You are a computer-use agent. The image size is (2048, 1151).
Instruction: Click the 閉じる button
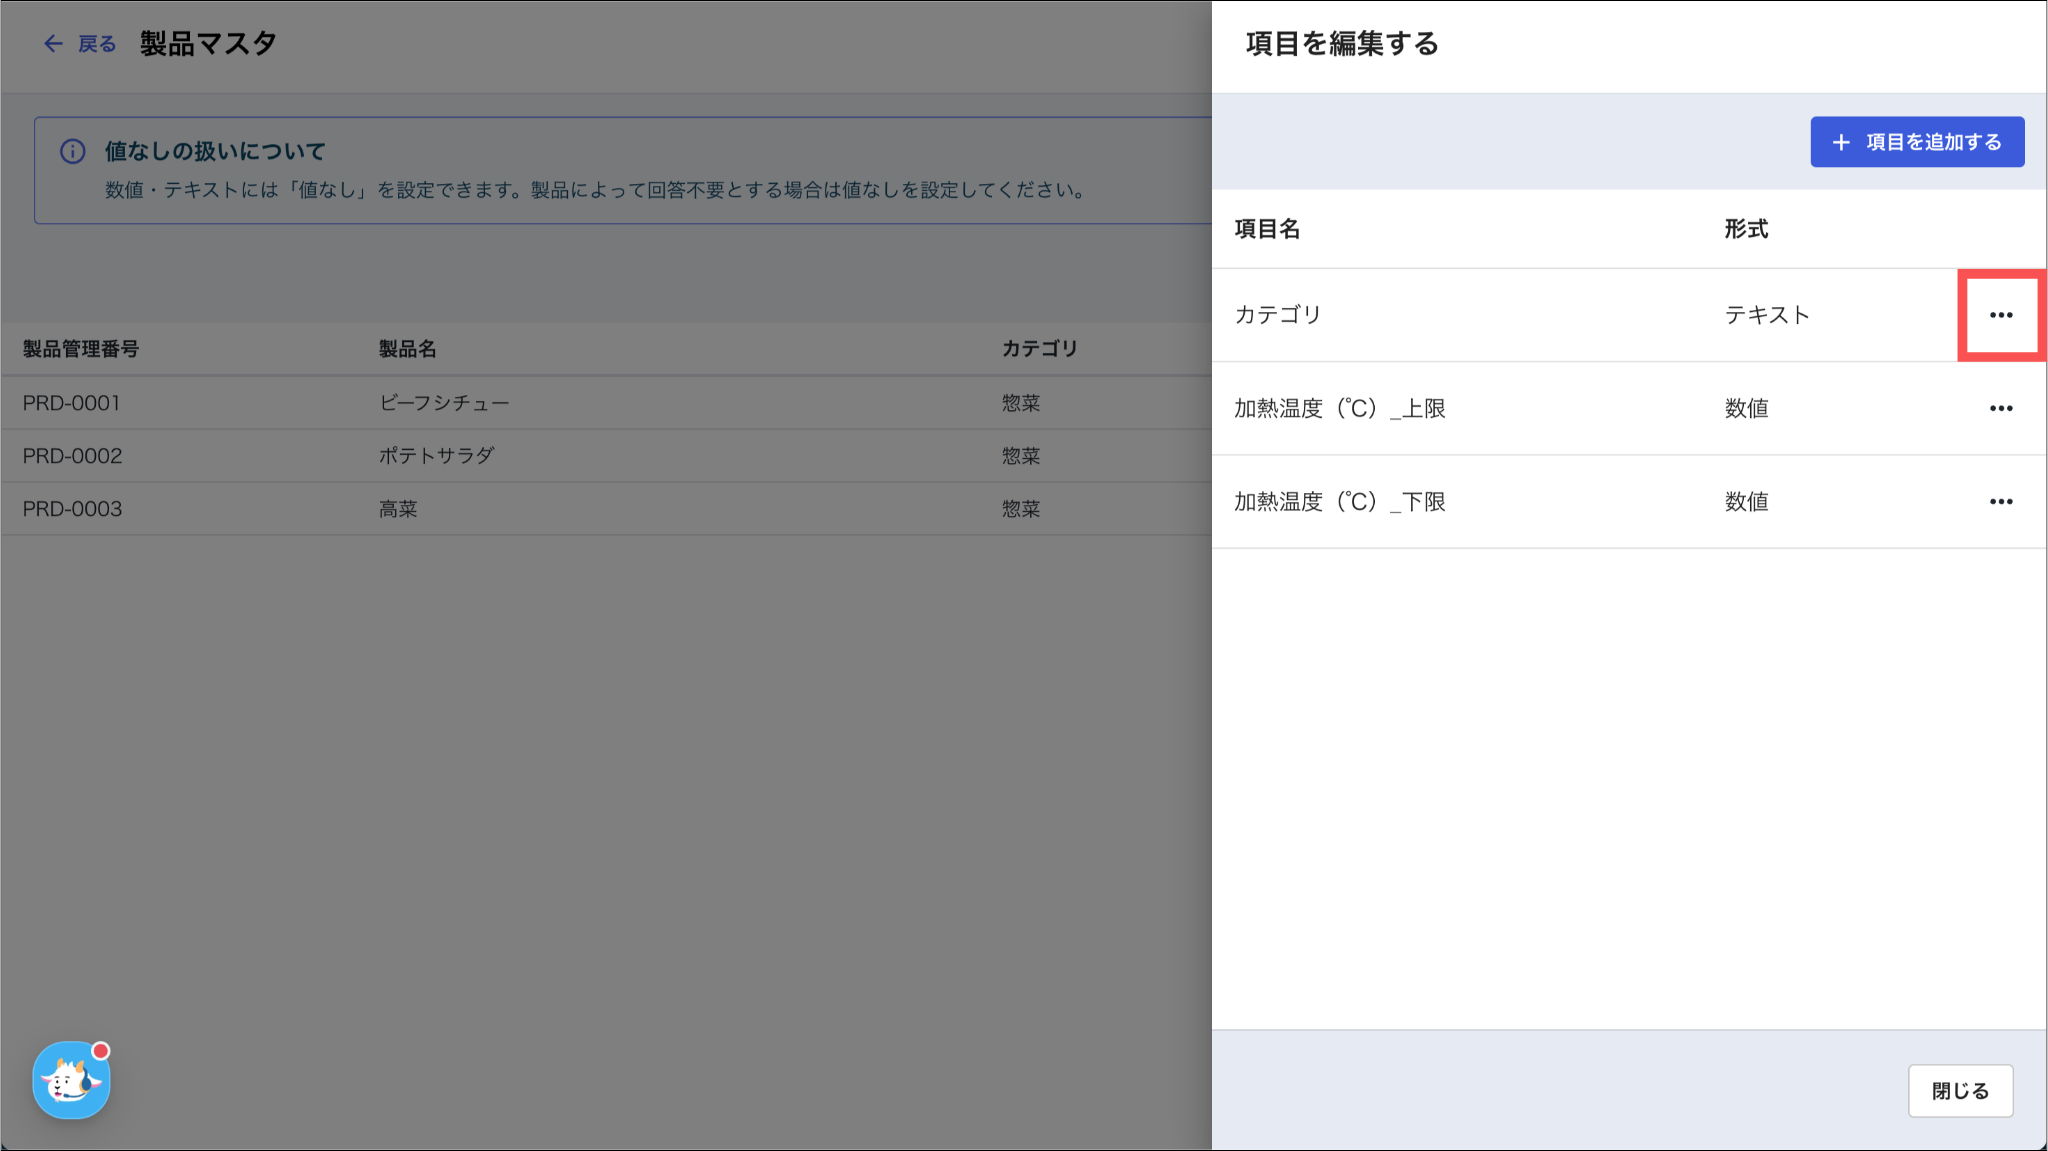[x=1960, y=1091]
